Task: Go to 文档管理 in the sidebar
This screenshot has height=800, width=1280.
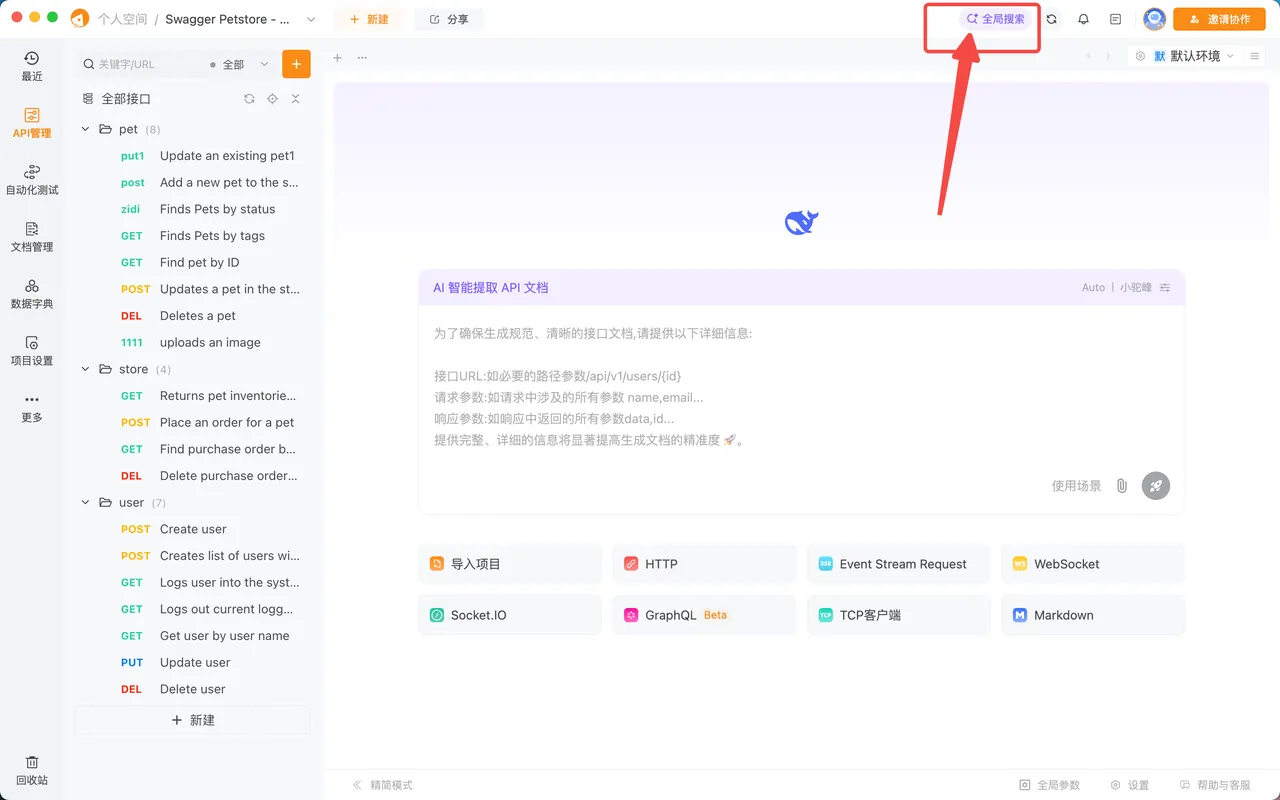Action: [32, 237]
